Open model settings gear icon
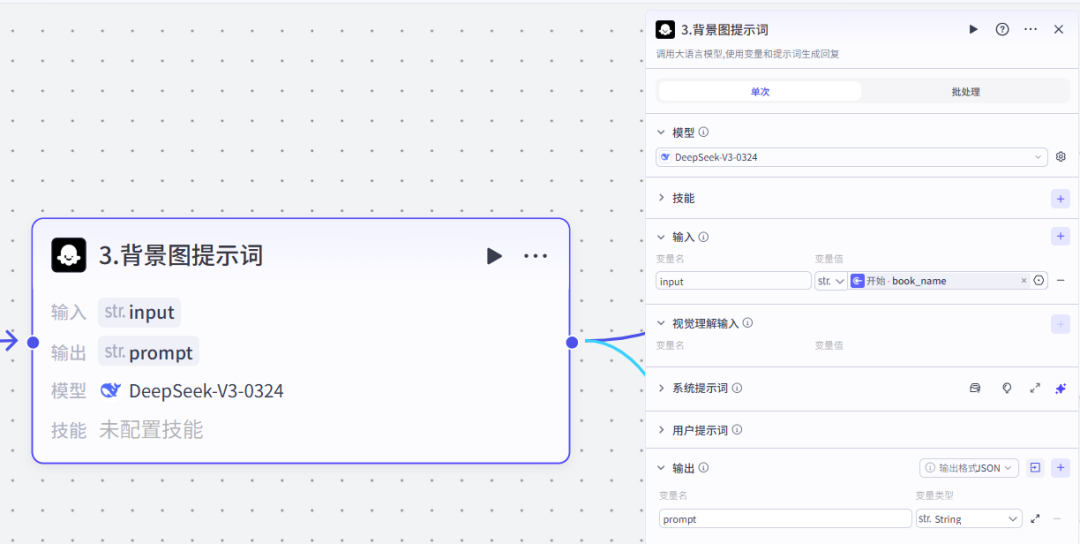 point(1061,157)
